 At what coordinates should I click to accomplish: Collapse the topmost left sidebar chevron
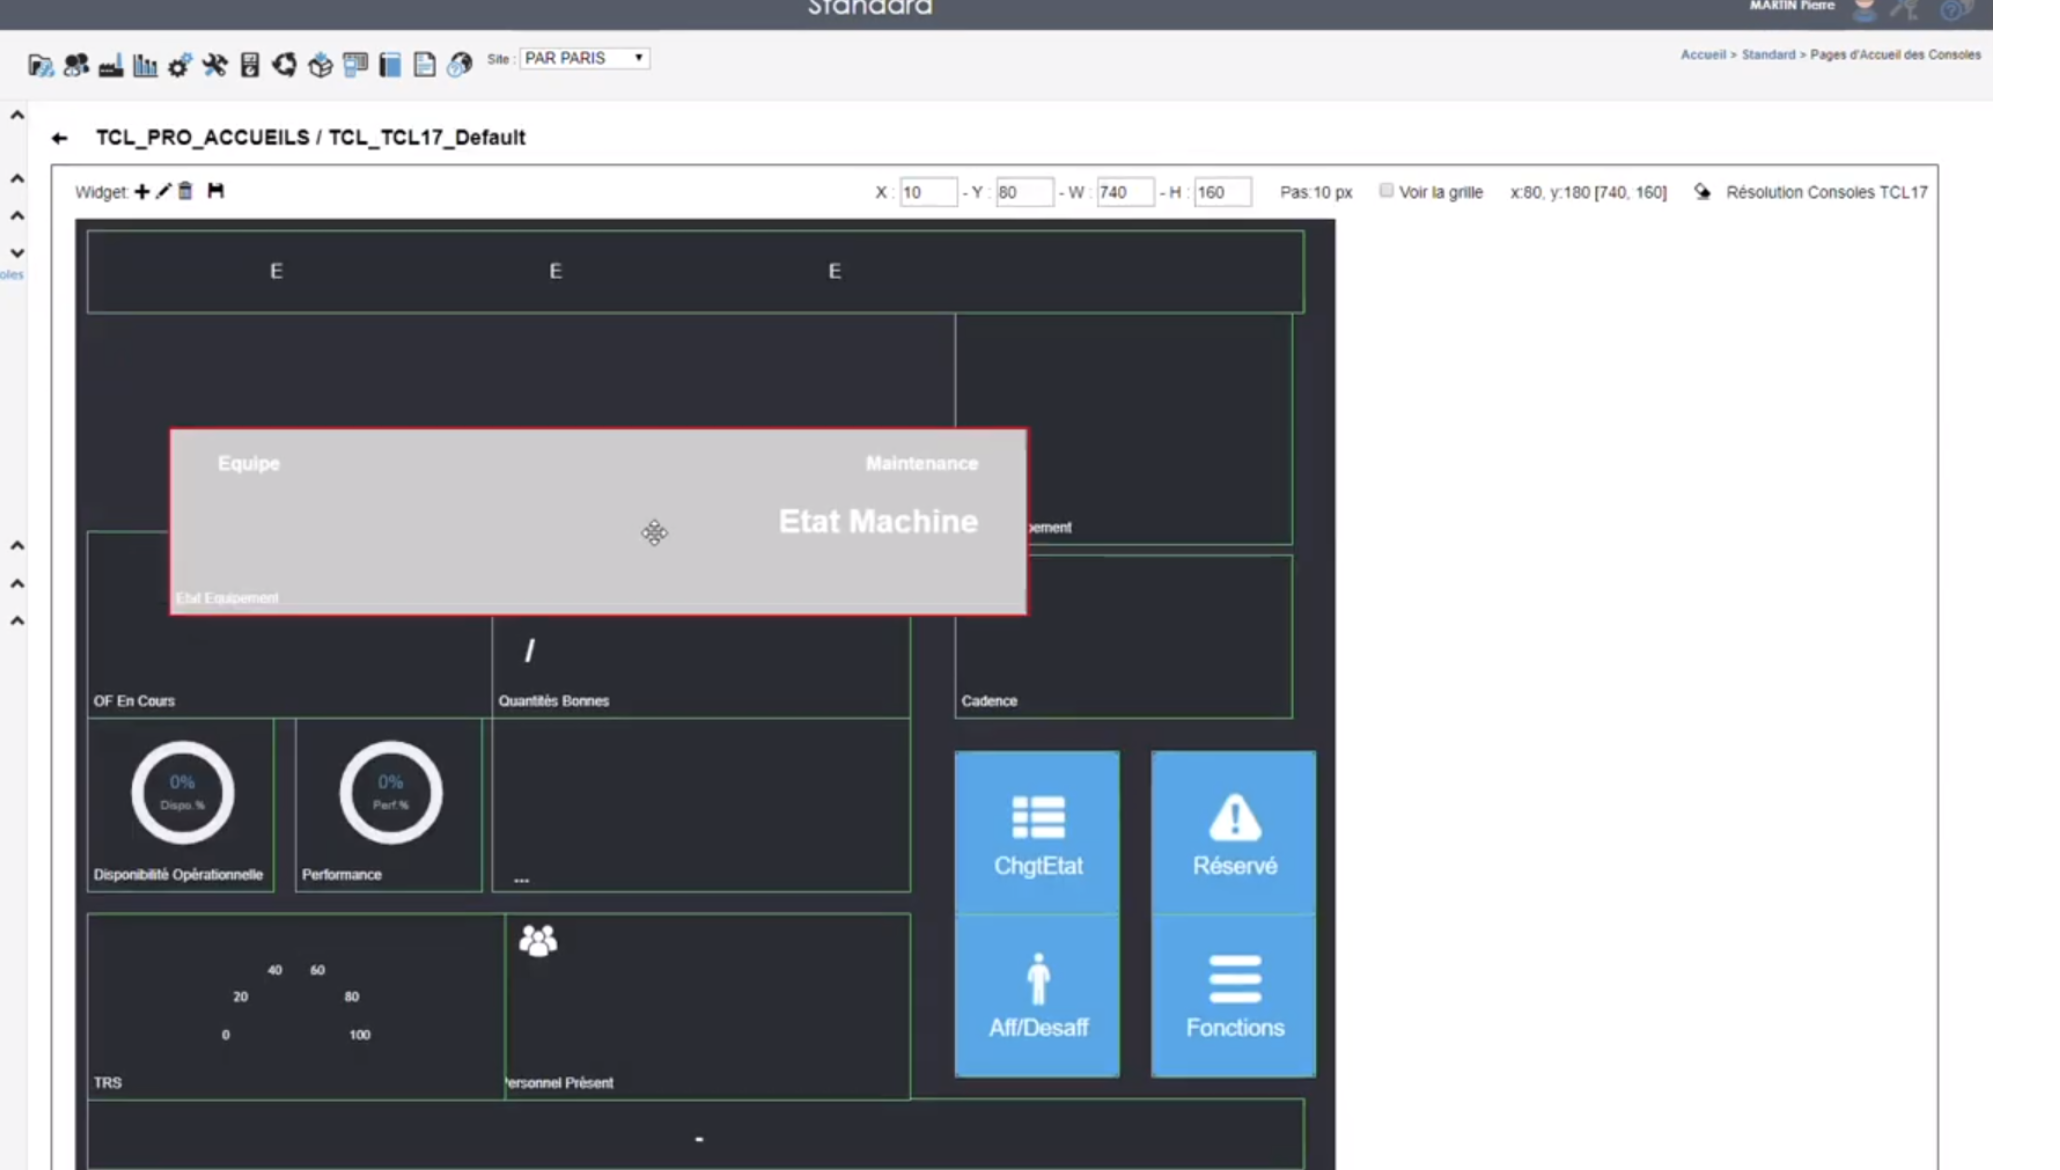(17, 116)
